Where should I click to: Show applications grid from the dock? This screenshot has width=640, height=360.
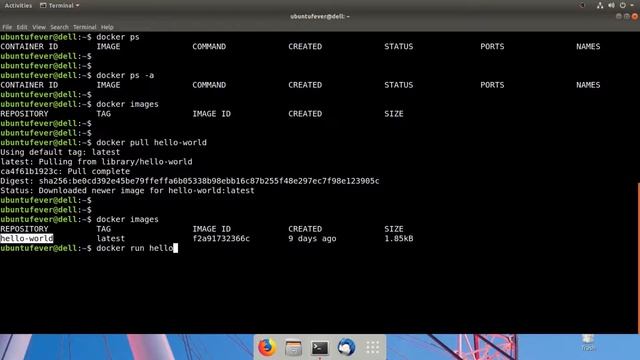coord(372,347)
